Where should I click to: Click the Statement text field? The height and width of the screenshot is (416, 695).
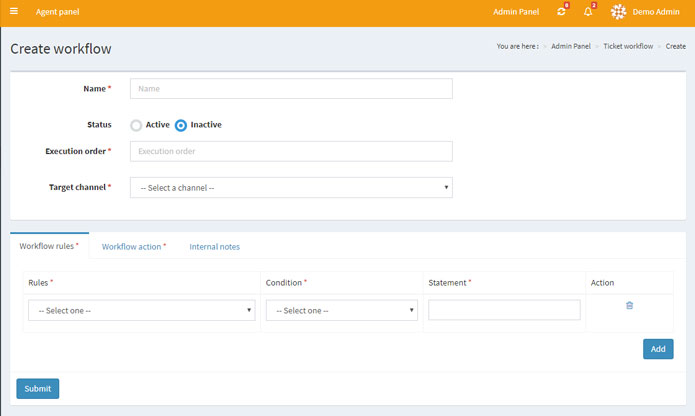(x=504, y=311)
